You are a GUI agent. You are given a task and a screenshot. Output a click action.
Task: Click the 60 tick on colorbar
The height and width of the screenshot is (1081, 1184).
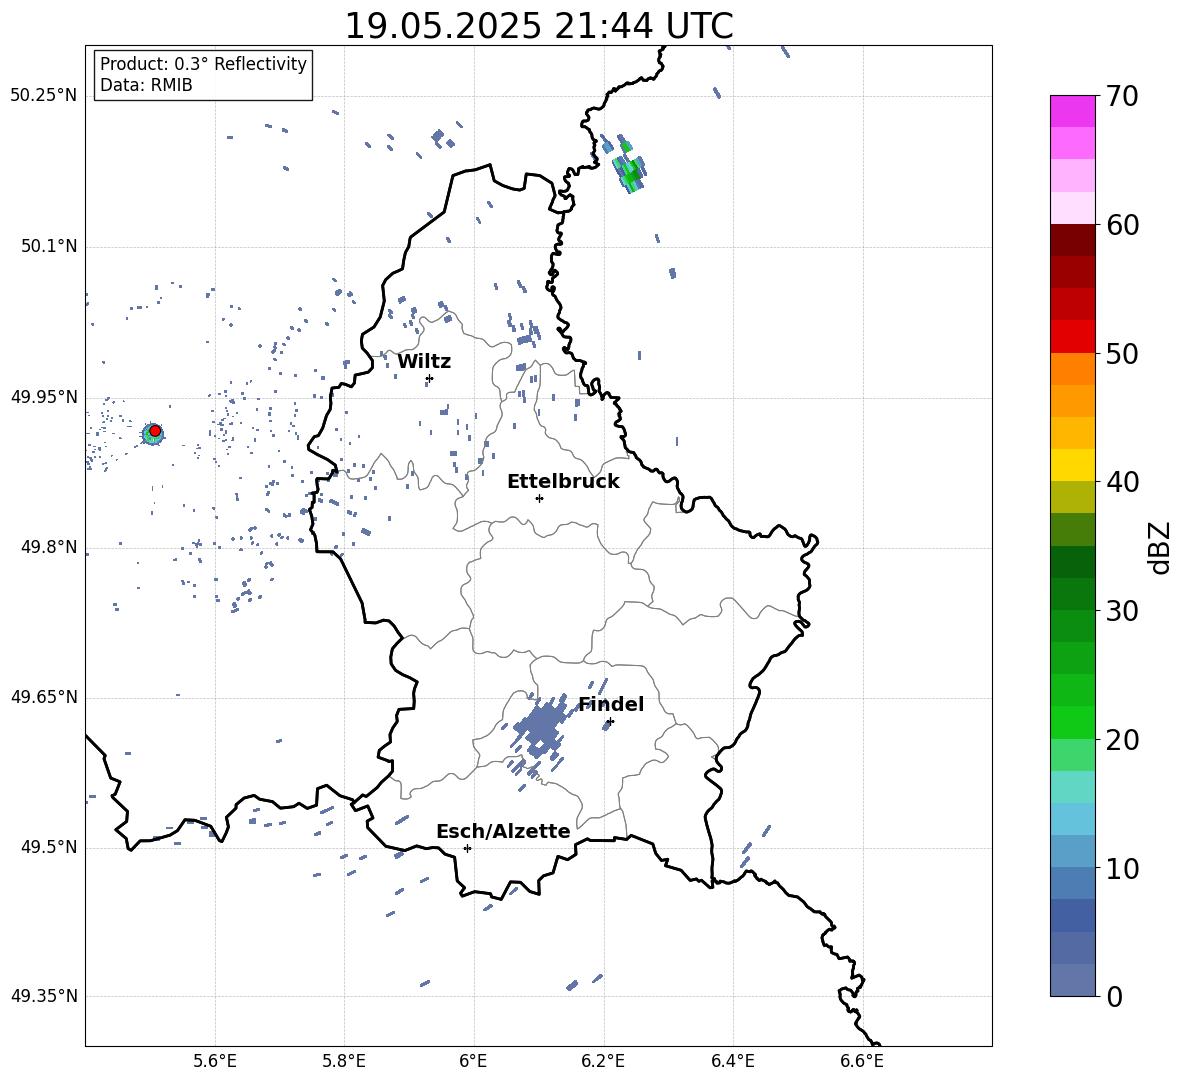click(x=1122, y=225)
